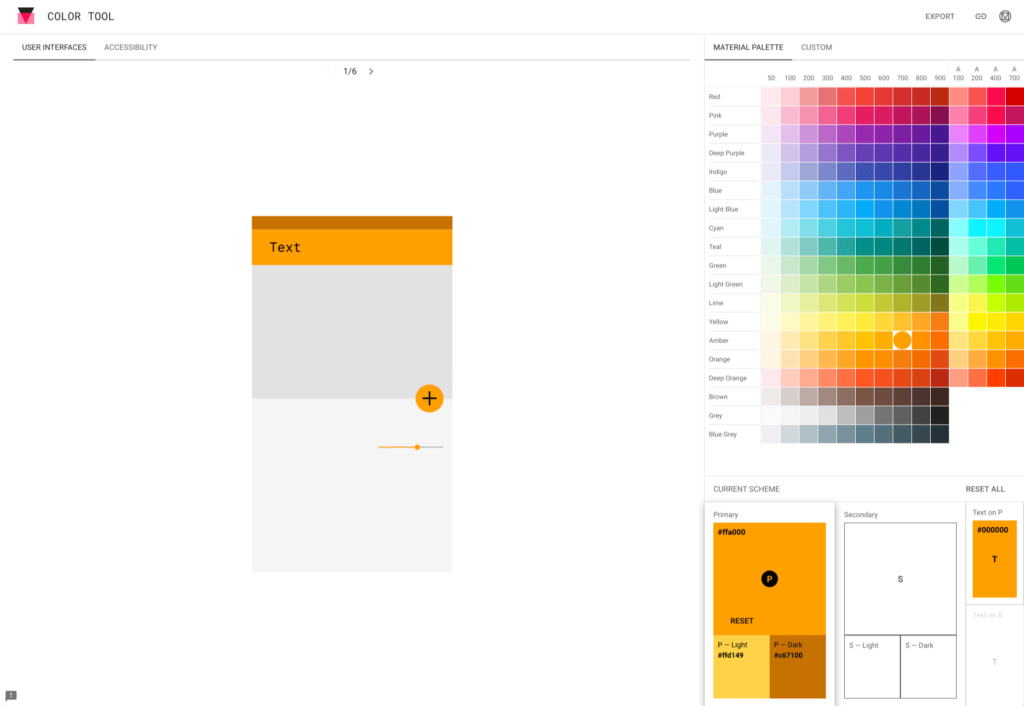Go to next UI preview with chevron
The width and height of the screenshot is (1024, 706).
click(371, 72)
